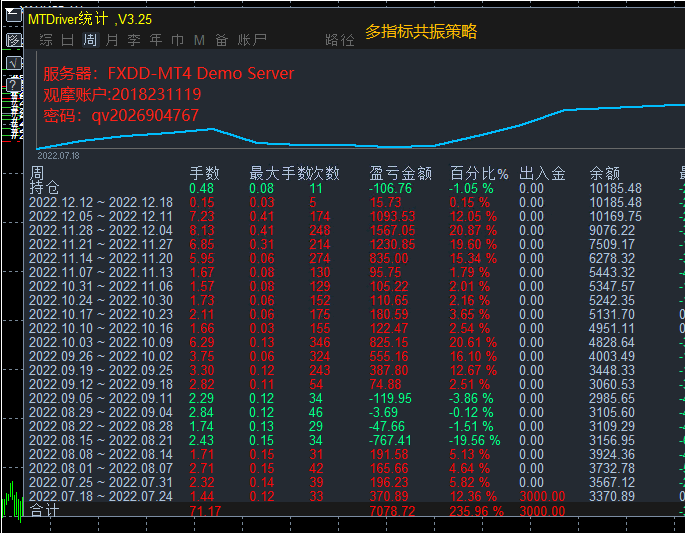This screenshot has width=685, height=533.
Task: Open the 年 yearly statistics tab
Action: [155, 40]
